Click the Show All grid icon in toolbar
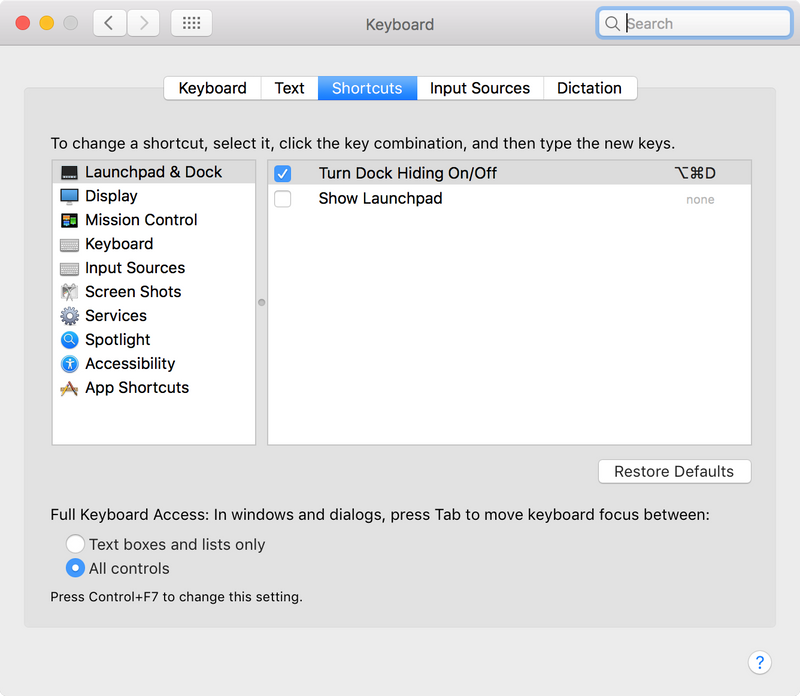Viewport: 800px width, 696px height. (x=191, y=22)
